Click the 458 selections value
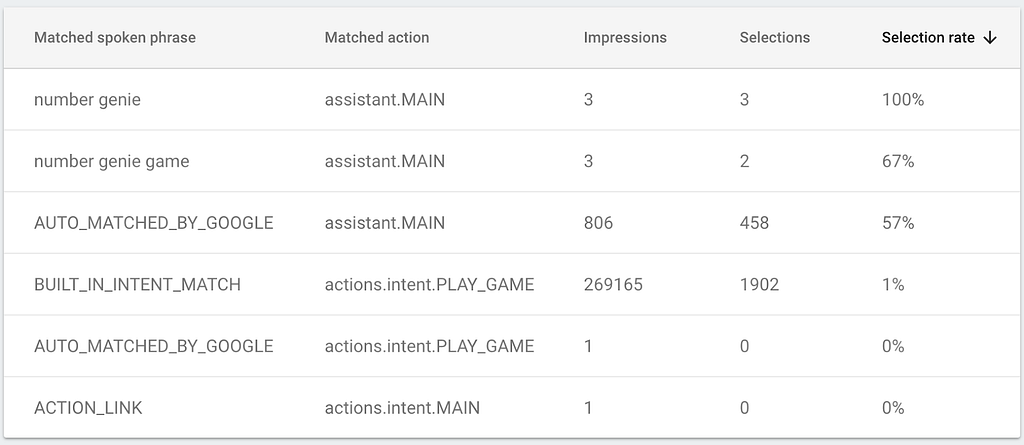 [754, 223]
